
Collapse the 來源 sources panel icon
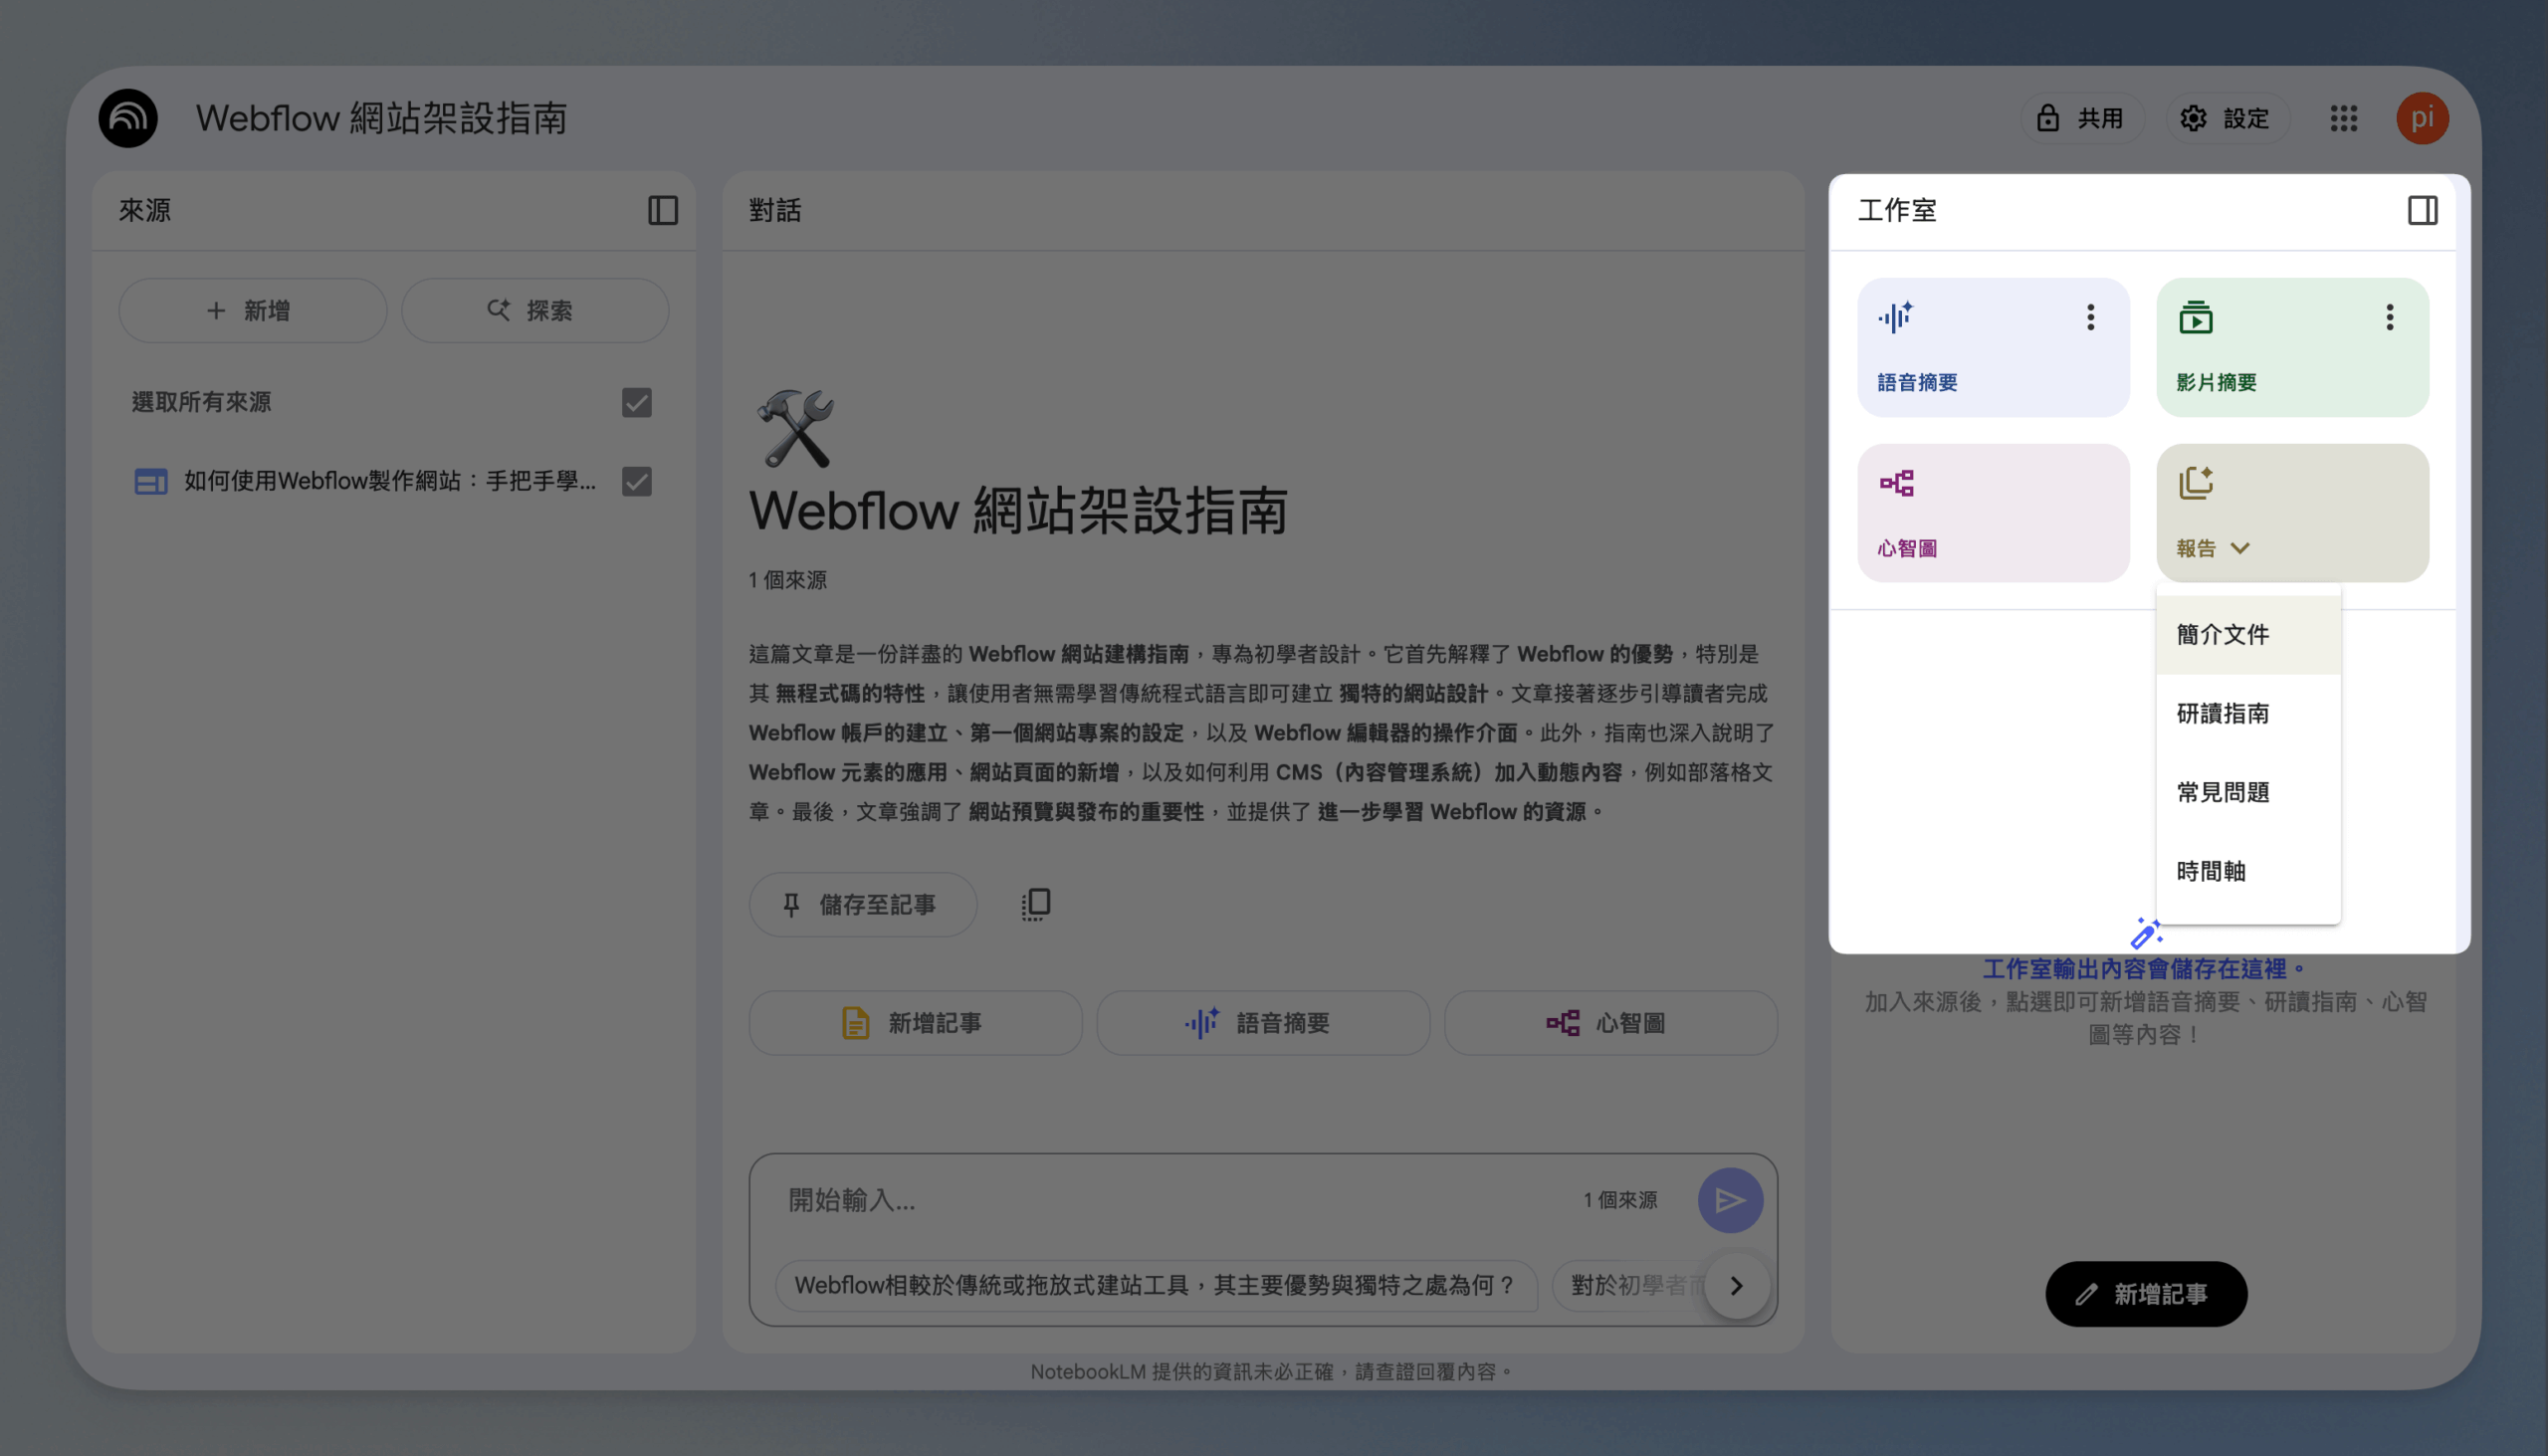pos(662,210)
